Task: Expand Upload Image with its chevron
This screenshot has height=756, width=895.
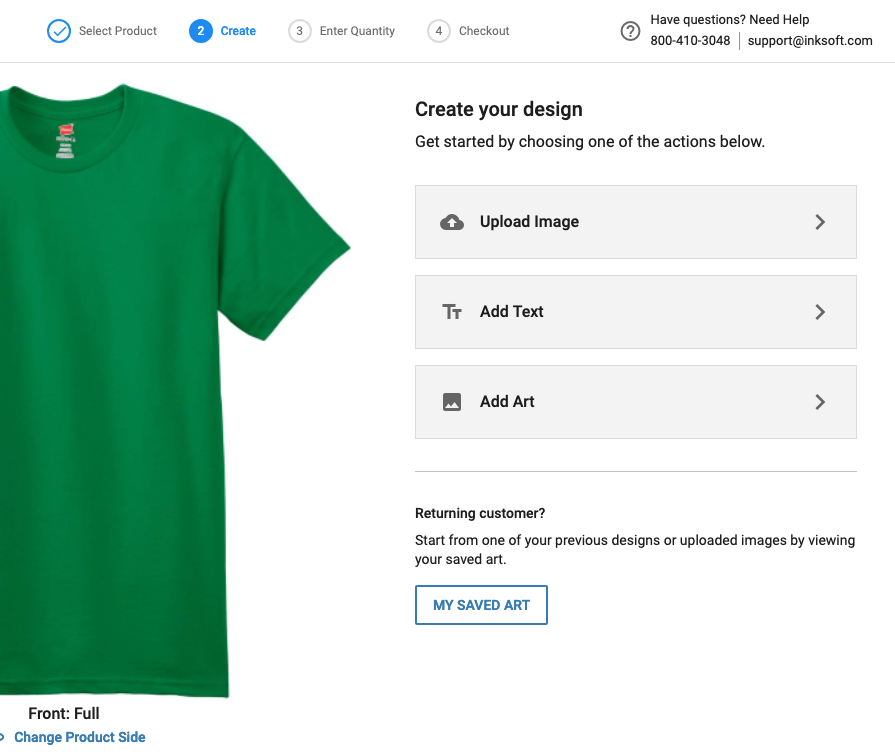Action: pos(820,222)
